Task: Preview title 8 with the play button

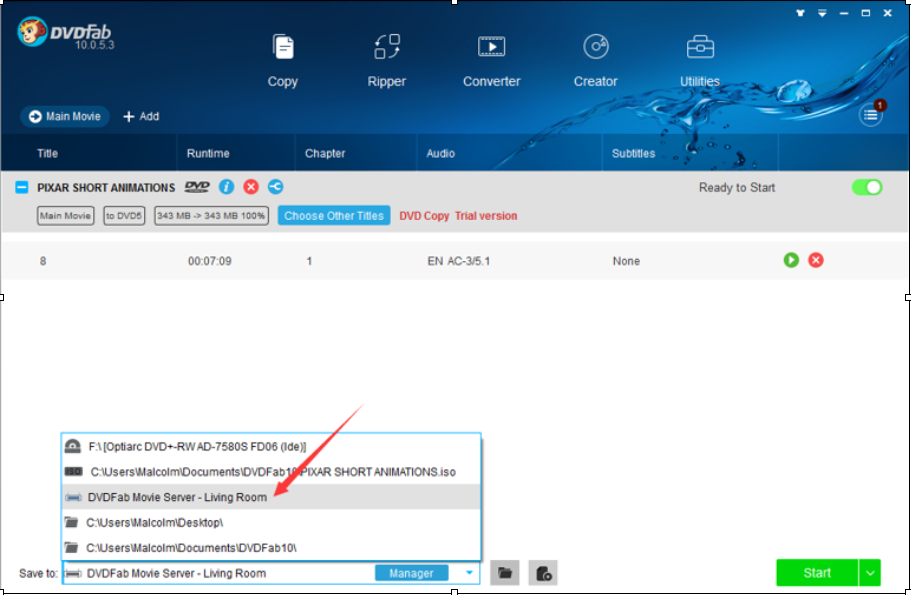Action: pyautogui.click(x=791, y=260)
